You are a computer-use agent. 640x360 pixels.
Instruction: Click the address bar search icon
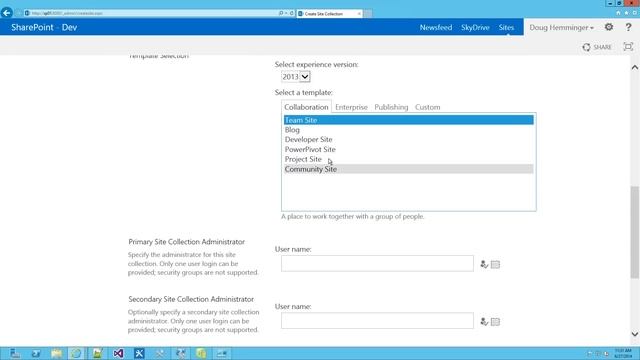[x=281, y=13]
